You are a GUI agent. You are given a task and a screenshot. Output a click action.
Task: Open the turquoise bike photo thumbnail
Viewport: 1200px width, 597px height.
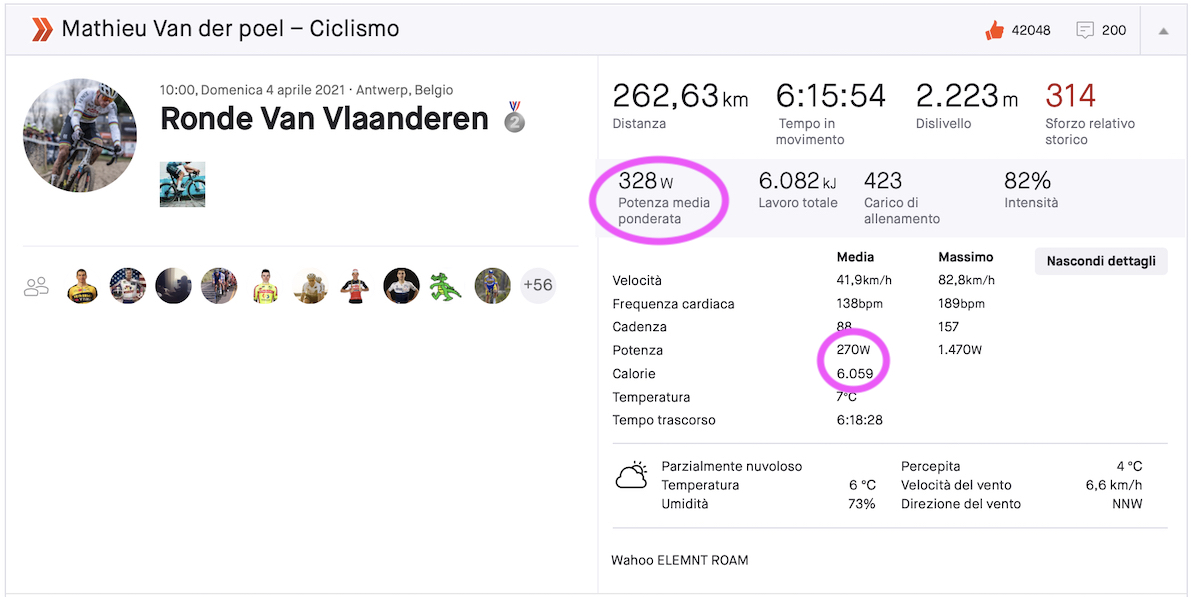pos(182,184)
